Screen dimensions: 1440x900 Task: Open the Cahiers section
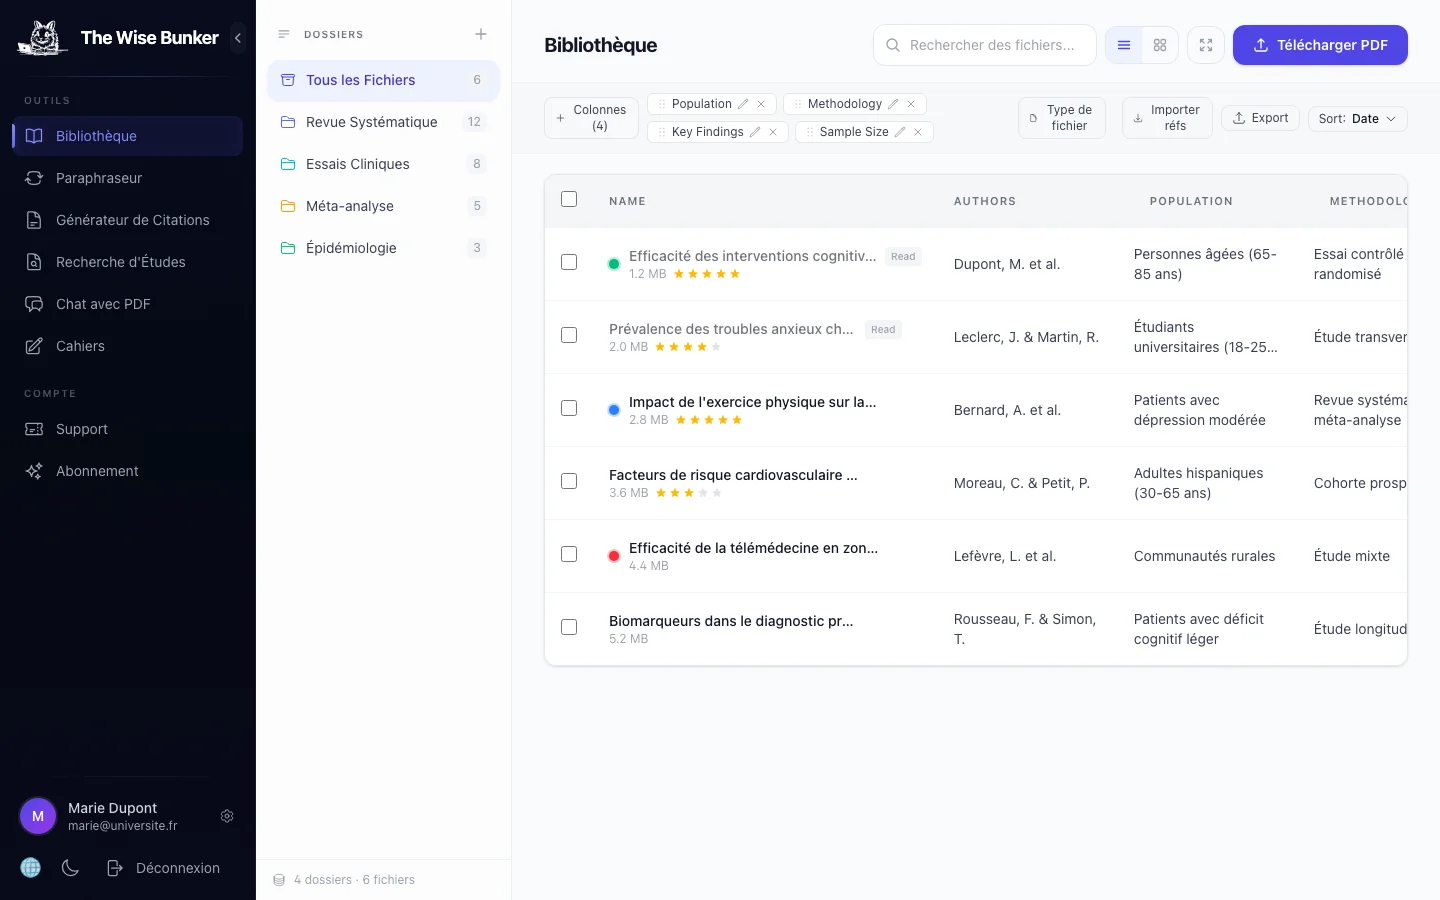(x=80, y=346)
